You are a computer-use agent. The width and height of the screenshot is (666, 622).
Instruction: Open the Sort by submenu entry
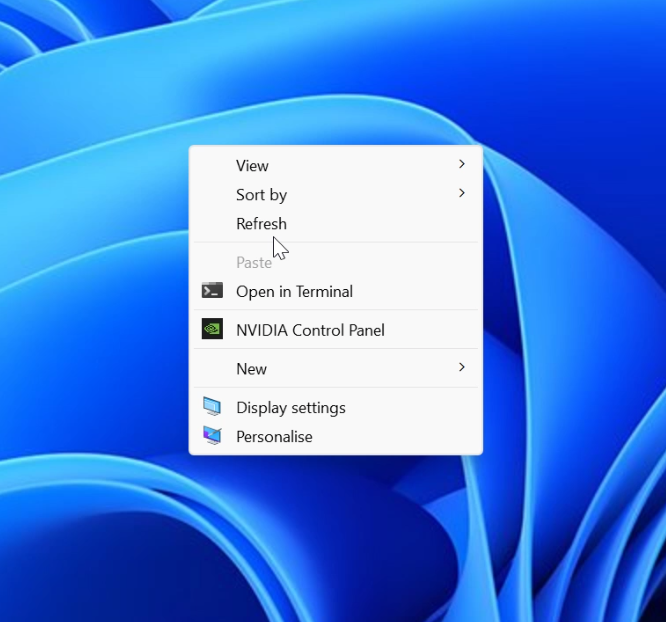tap(336, 195)
